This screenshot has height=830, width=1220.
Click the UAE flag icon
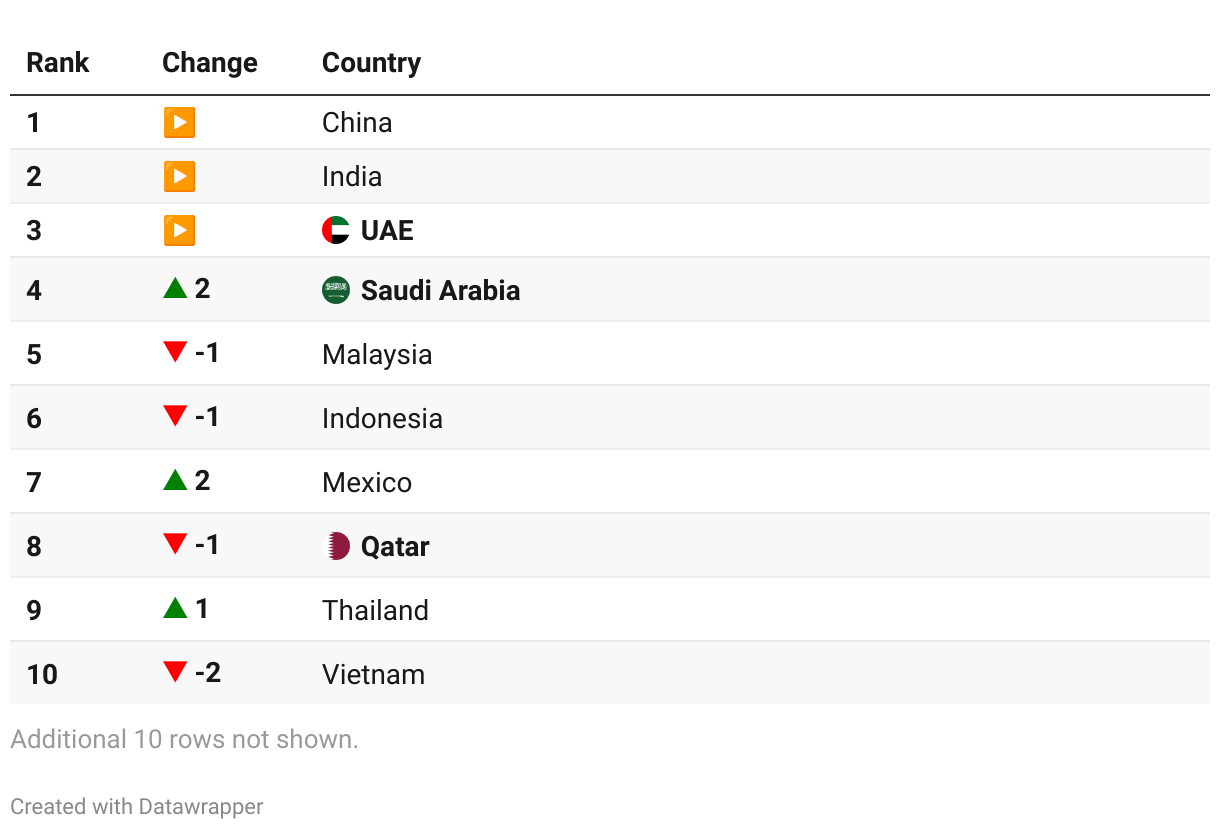[x=336, y=230]
